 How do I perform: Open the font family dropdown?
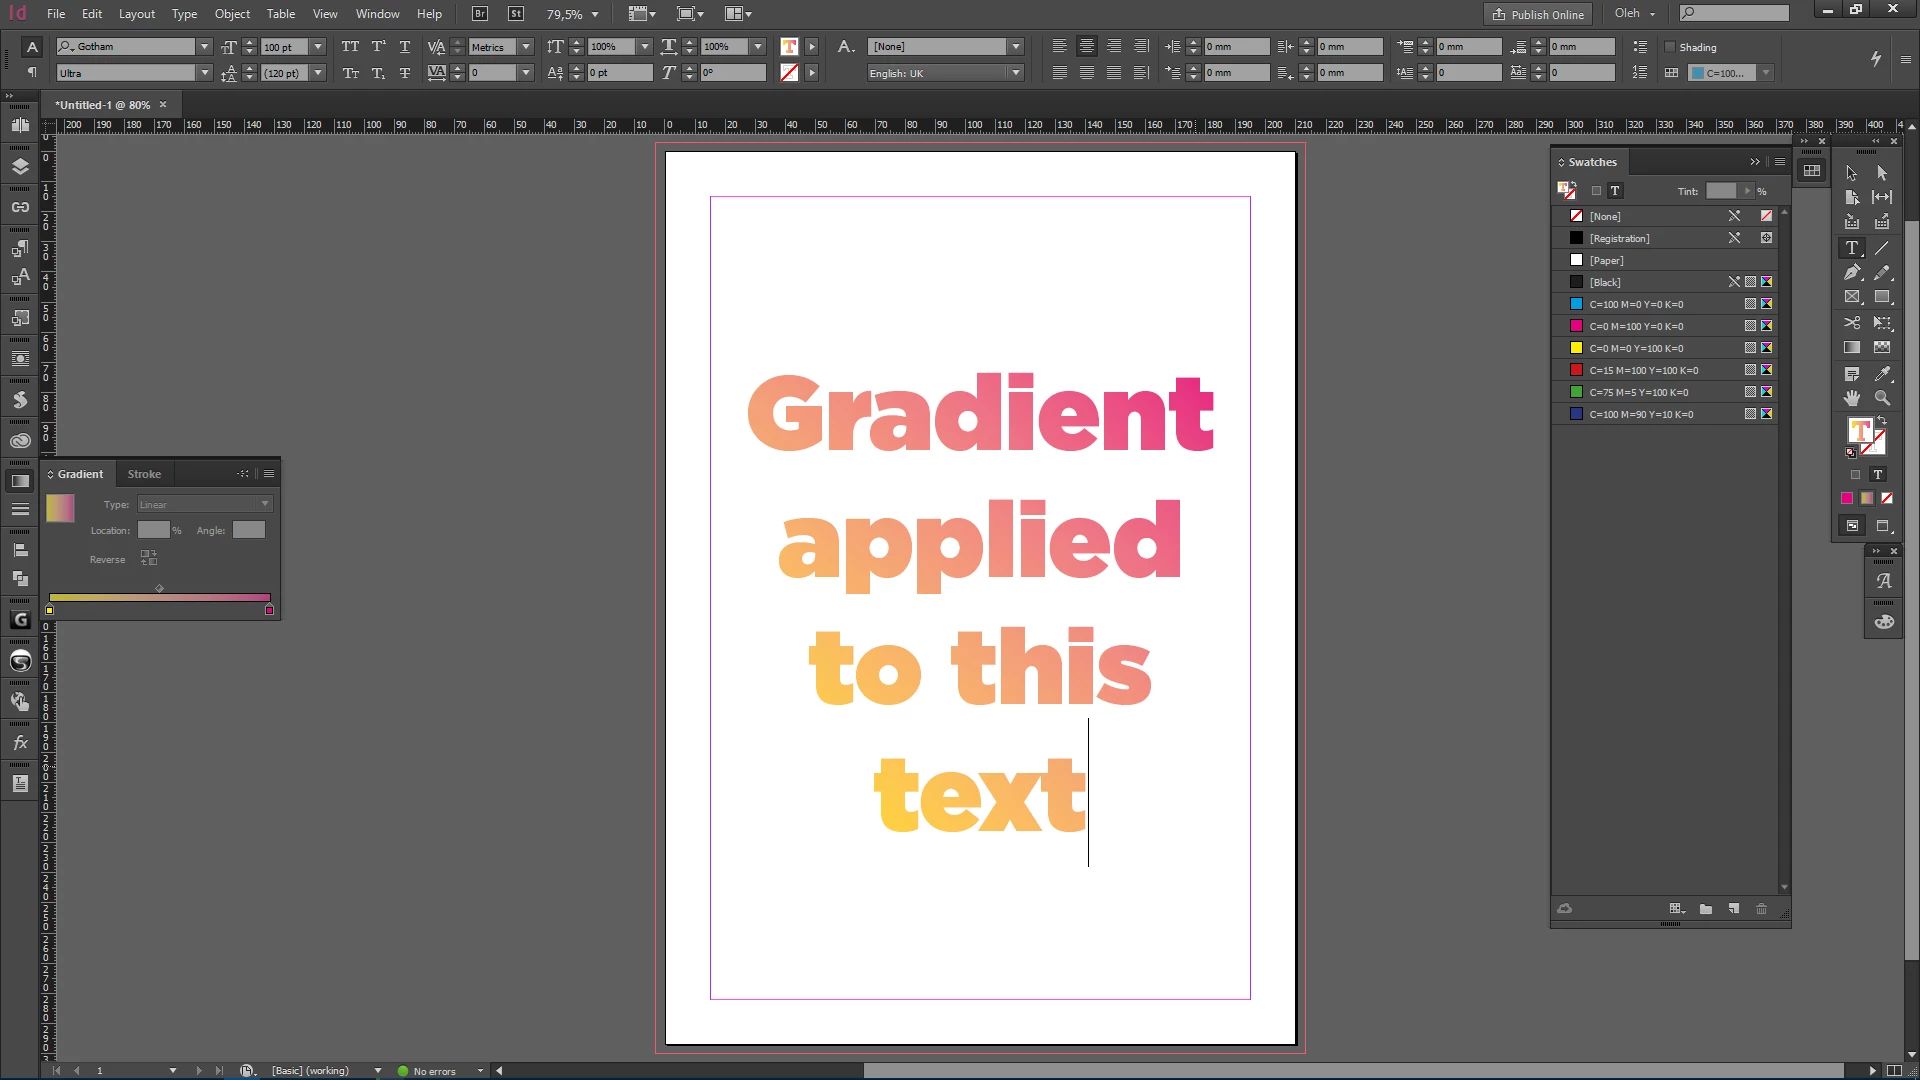[204, 47]
